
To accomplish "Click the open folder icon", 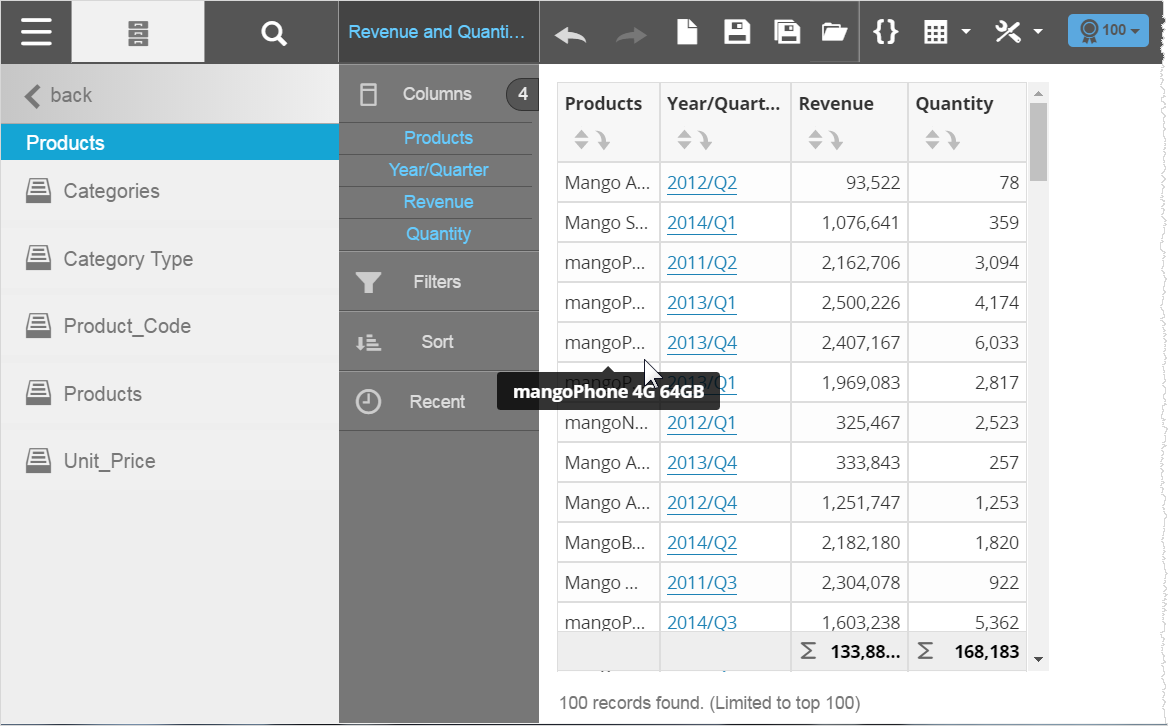I will (x=834, y=32).
